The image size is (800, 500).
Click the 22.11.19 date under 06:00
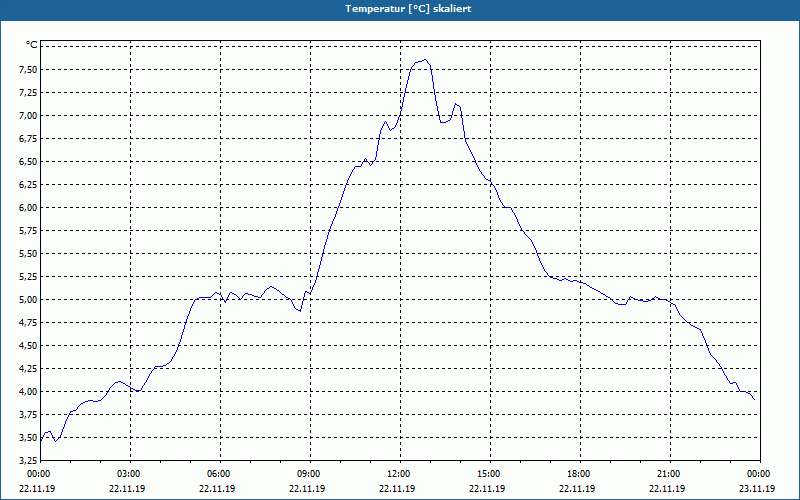pos(217,489)
